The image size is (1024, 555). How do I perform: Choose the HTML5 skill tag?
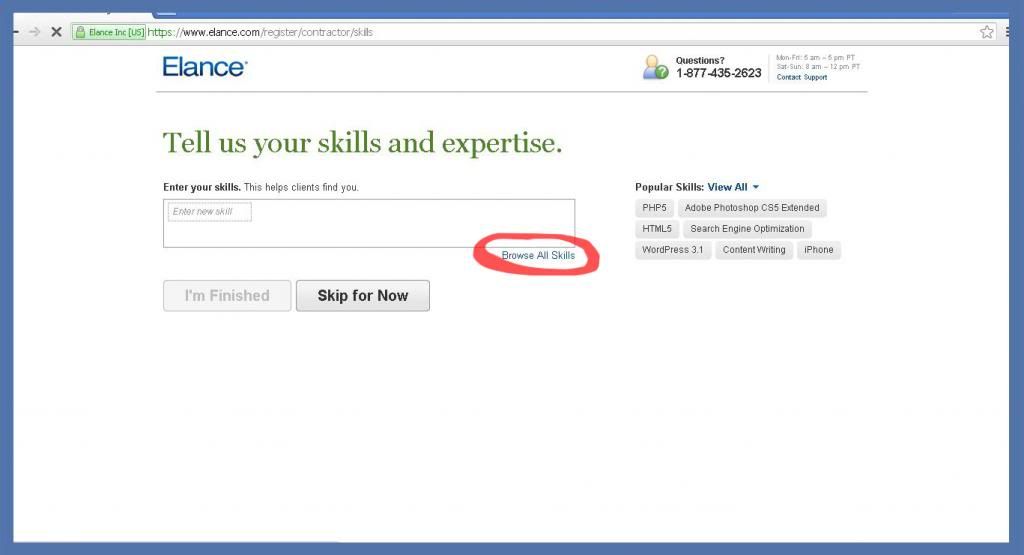coord(656,229)
